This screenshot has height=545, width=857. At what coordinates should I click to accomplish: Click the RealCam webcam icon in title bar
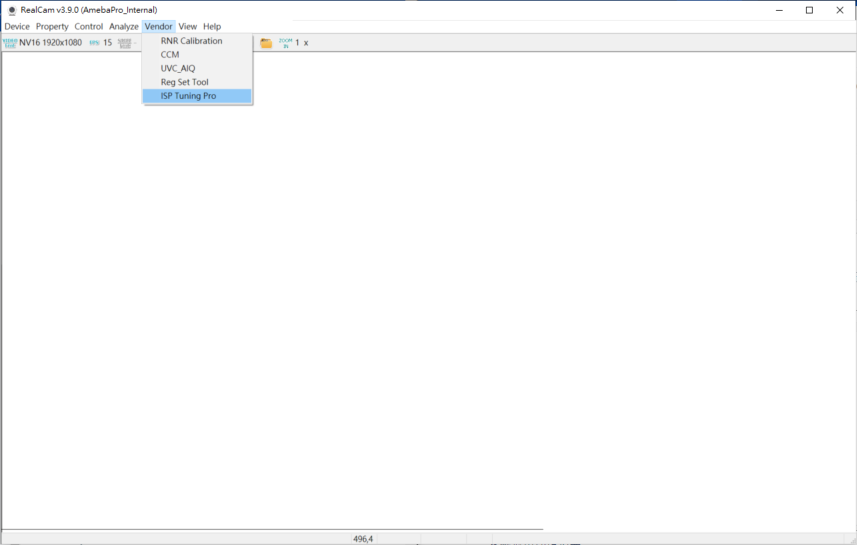12,10
